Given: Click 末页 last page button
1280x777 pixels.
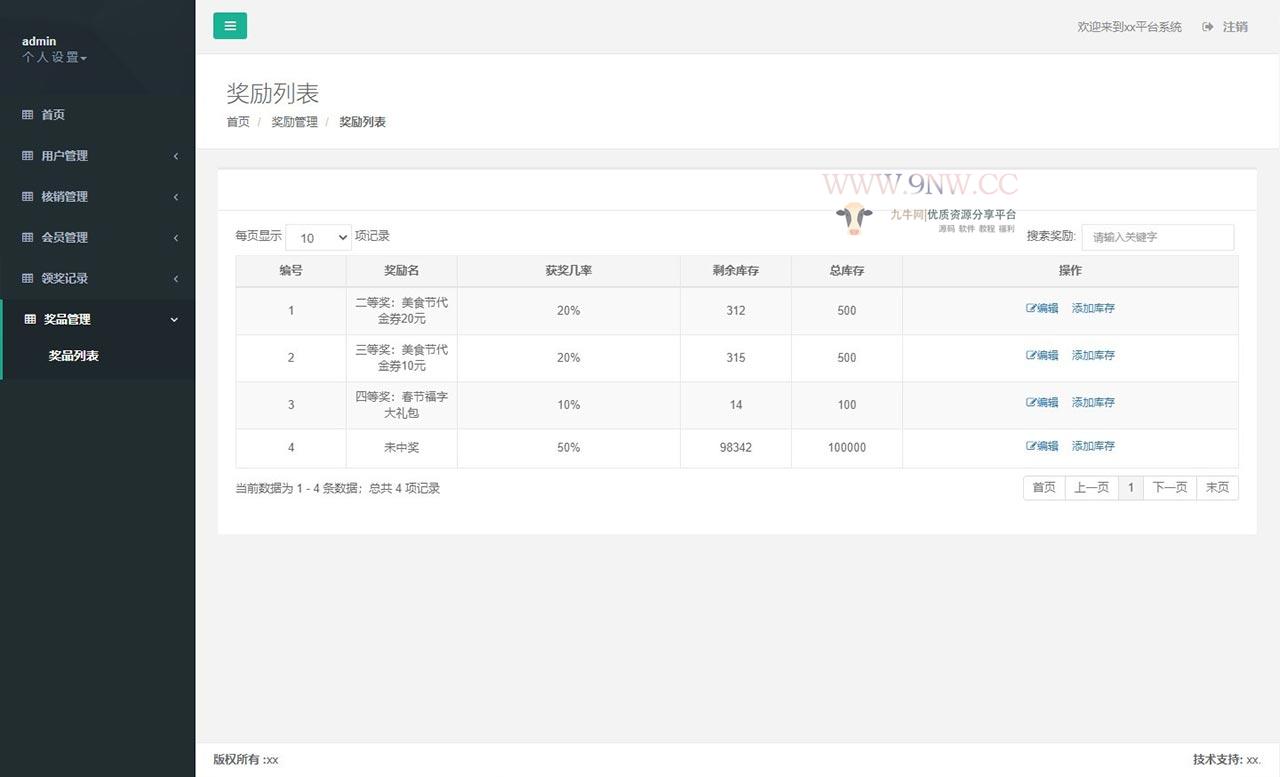Looking at the screenshot, I should pyautogui.click(x=1217, y=488).
